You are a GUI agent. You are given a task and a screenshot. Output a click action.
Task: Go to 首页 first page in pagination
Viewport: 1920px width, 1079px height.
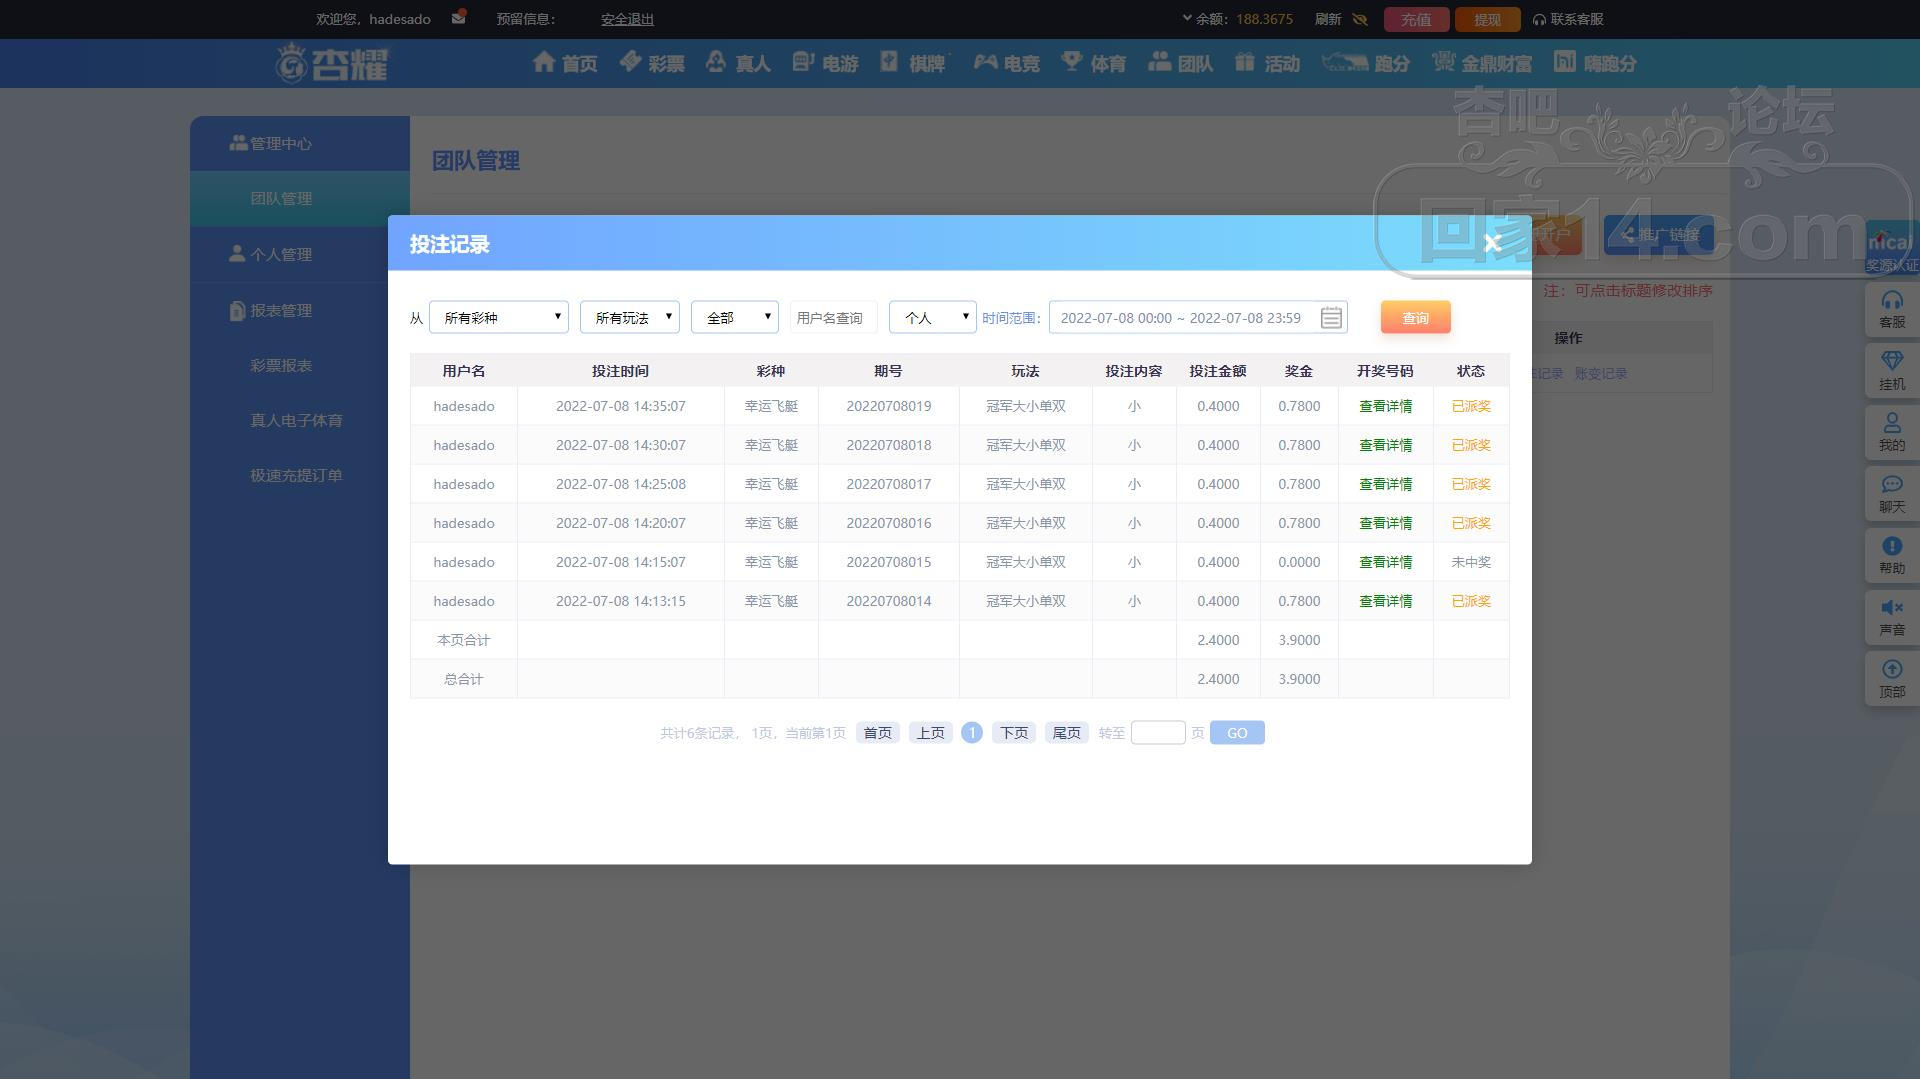click(877, 733)
